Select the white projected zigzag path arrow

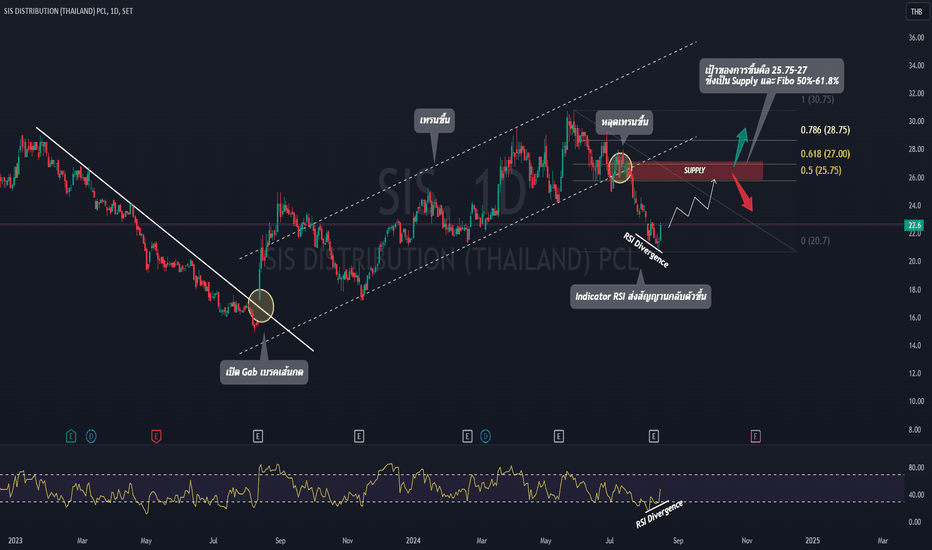coord(692,203)
